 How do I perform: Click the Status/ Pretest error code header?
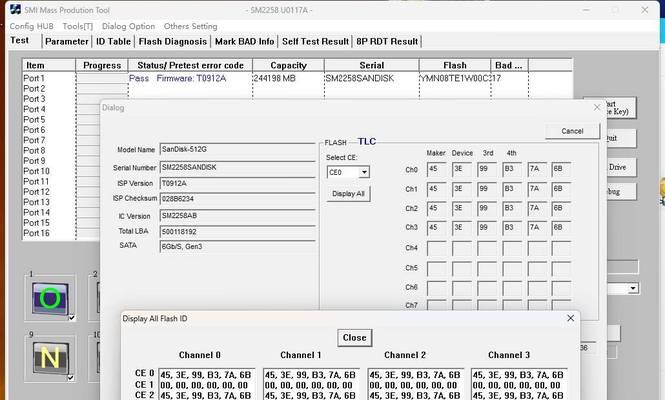pyautogui.click(x=190, y=65)
